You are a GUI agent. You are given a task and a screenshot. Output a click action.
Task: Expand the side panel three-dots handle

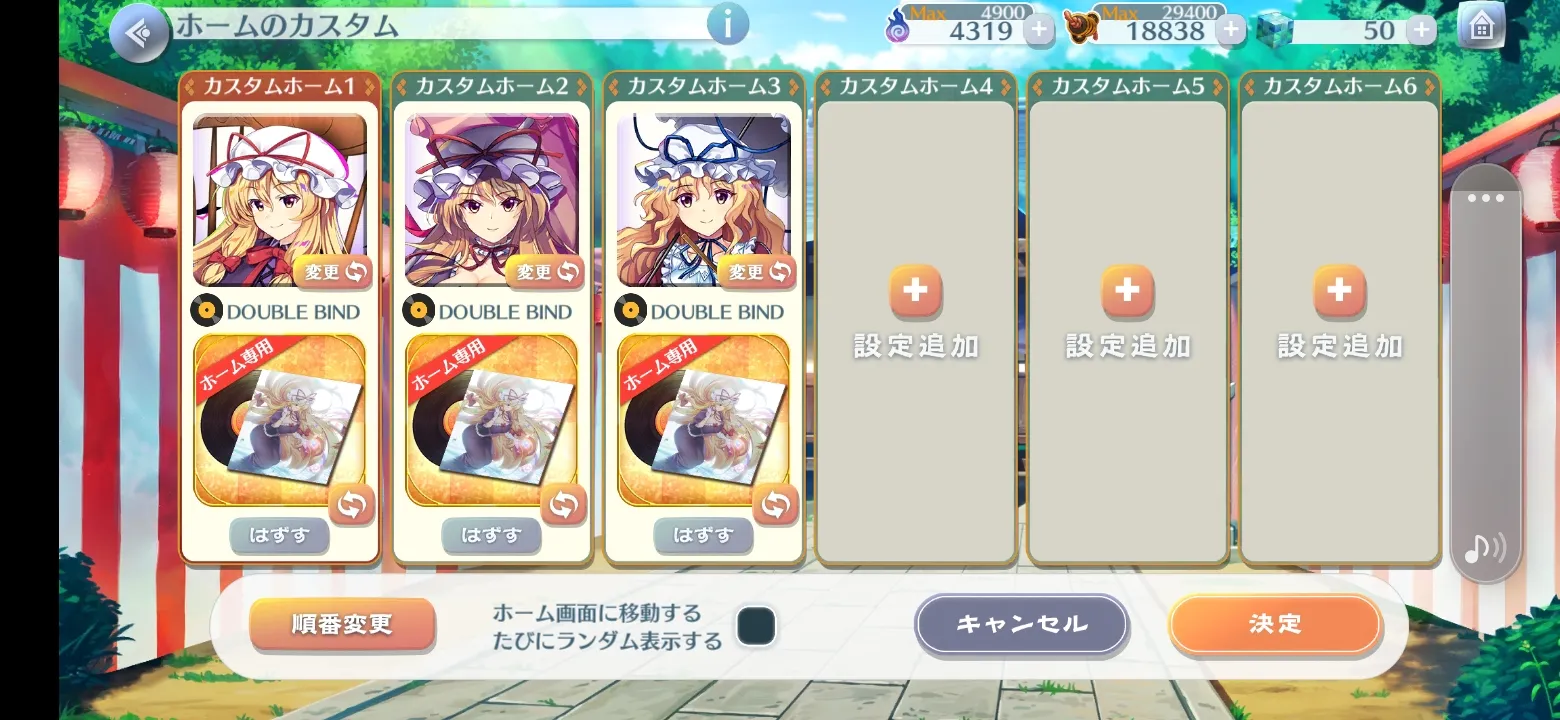point(1485,198)
